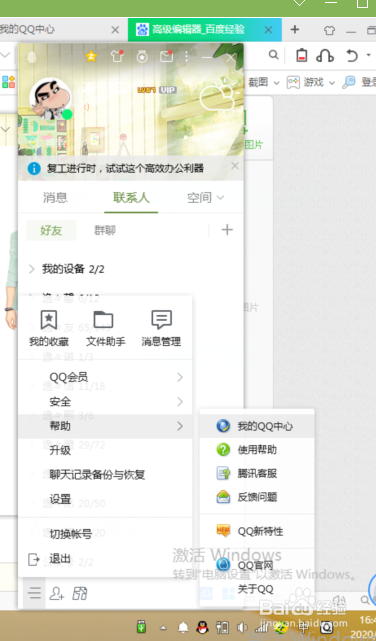Viewport: 376px width, 641px height.
Task: Click the QQ main menu hamburger icon
Action: click(x=34, y=593)
